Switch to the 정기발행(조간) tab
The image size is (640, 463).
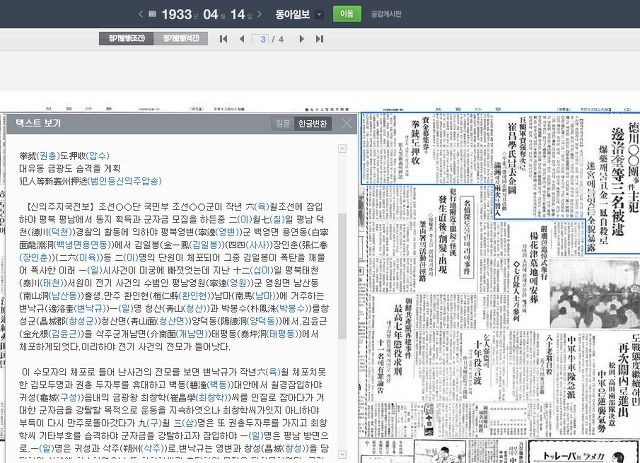tap(126, 38)
